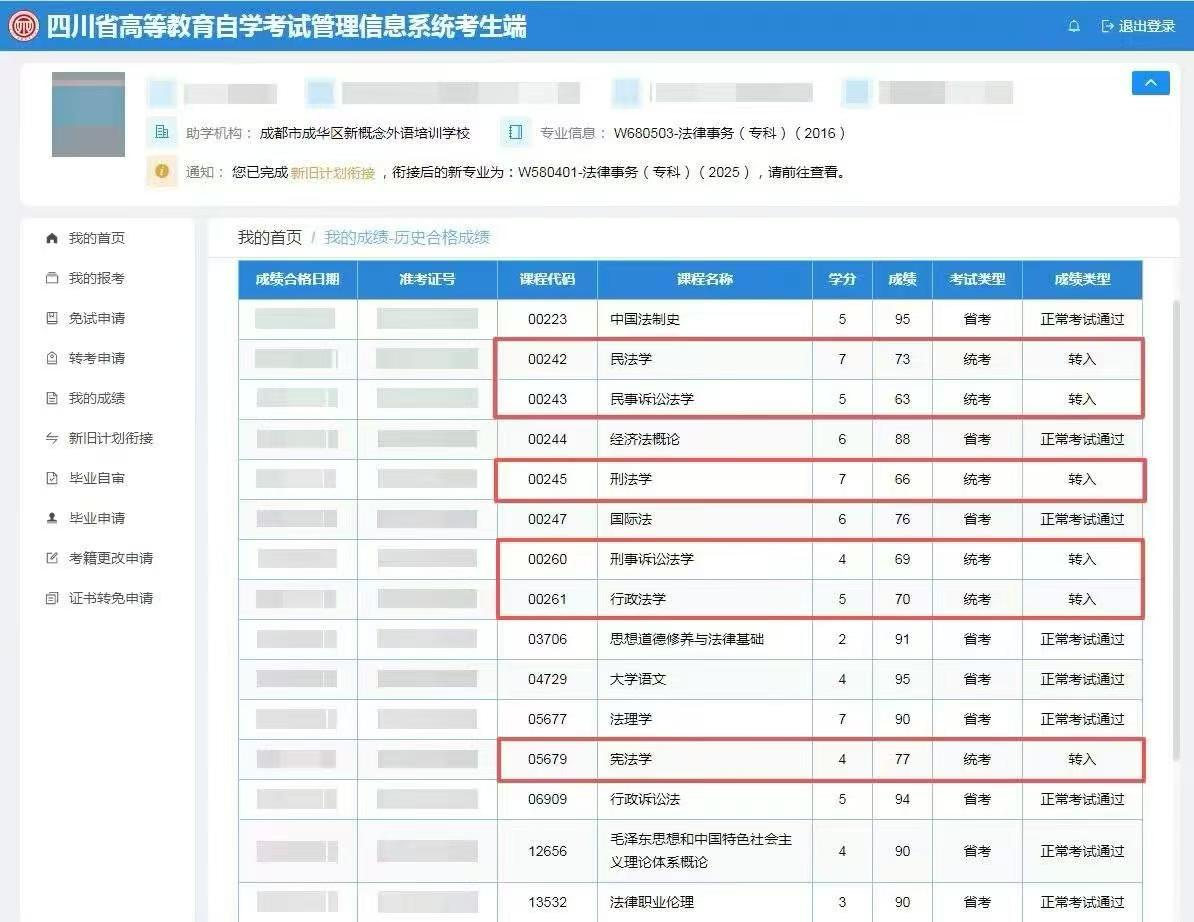Click the 考籍更改申请 edit icon
Image resolution: width=1194 pixels, height=922 pixels.
[52, 558]
